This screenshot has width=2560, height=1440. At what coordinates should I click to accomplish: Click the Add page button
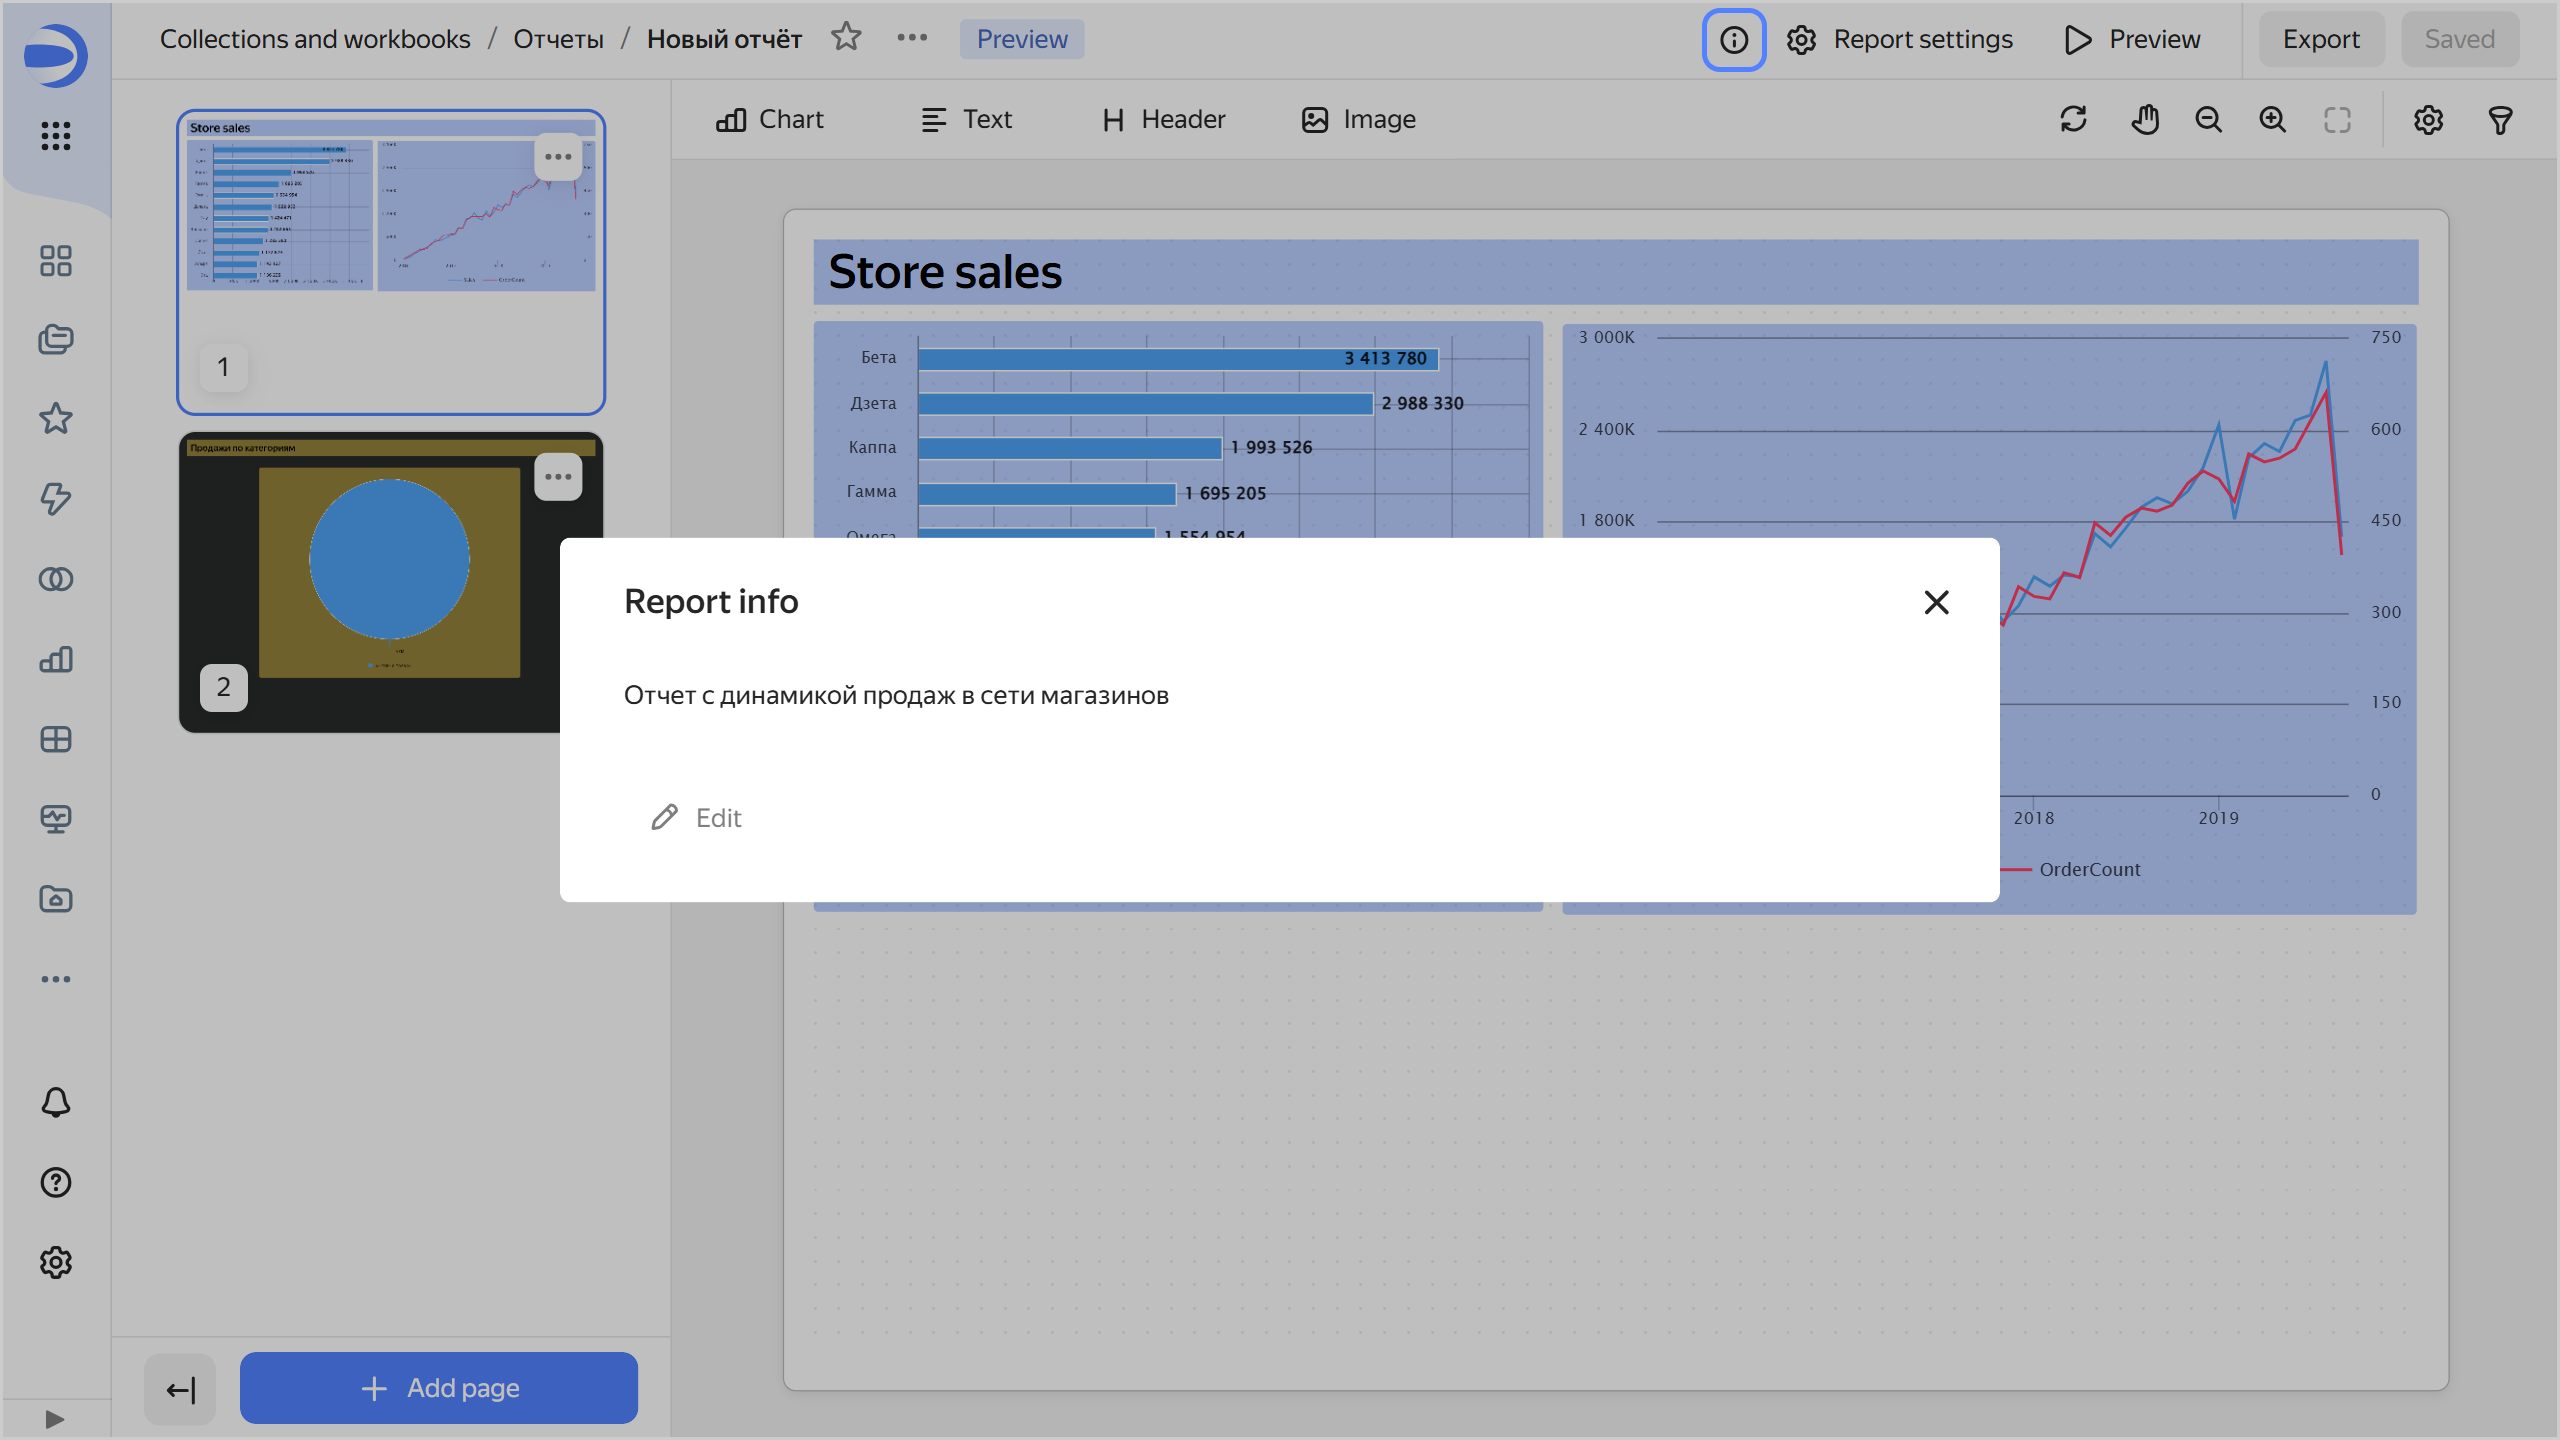[439, 1388]
